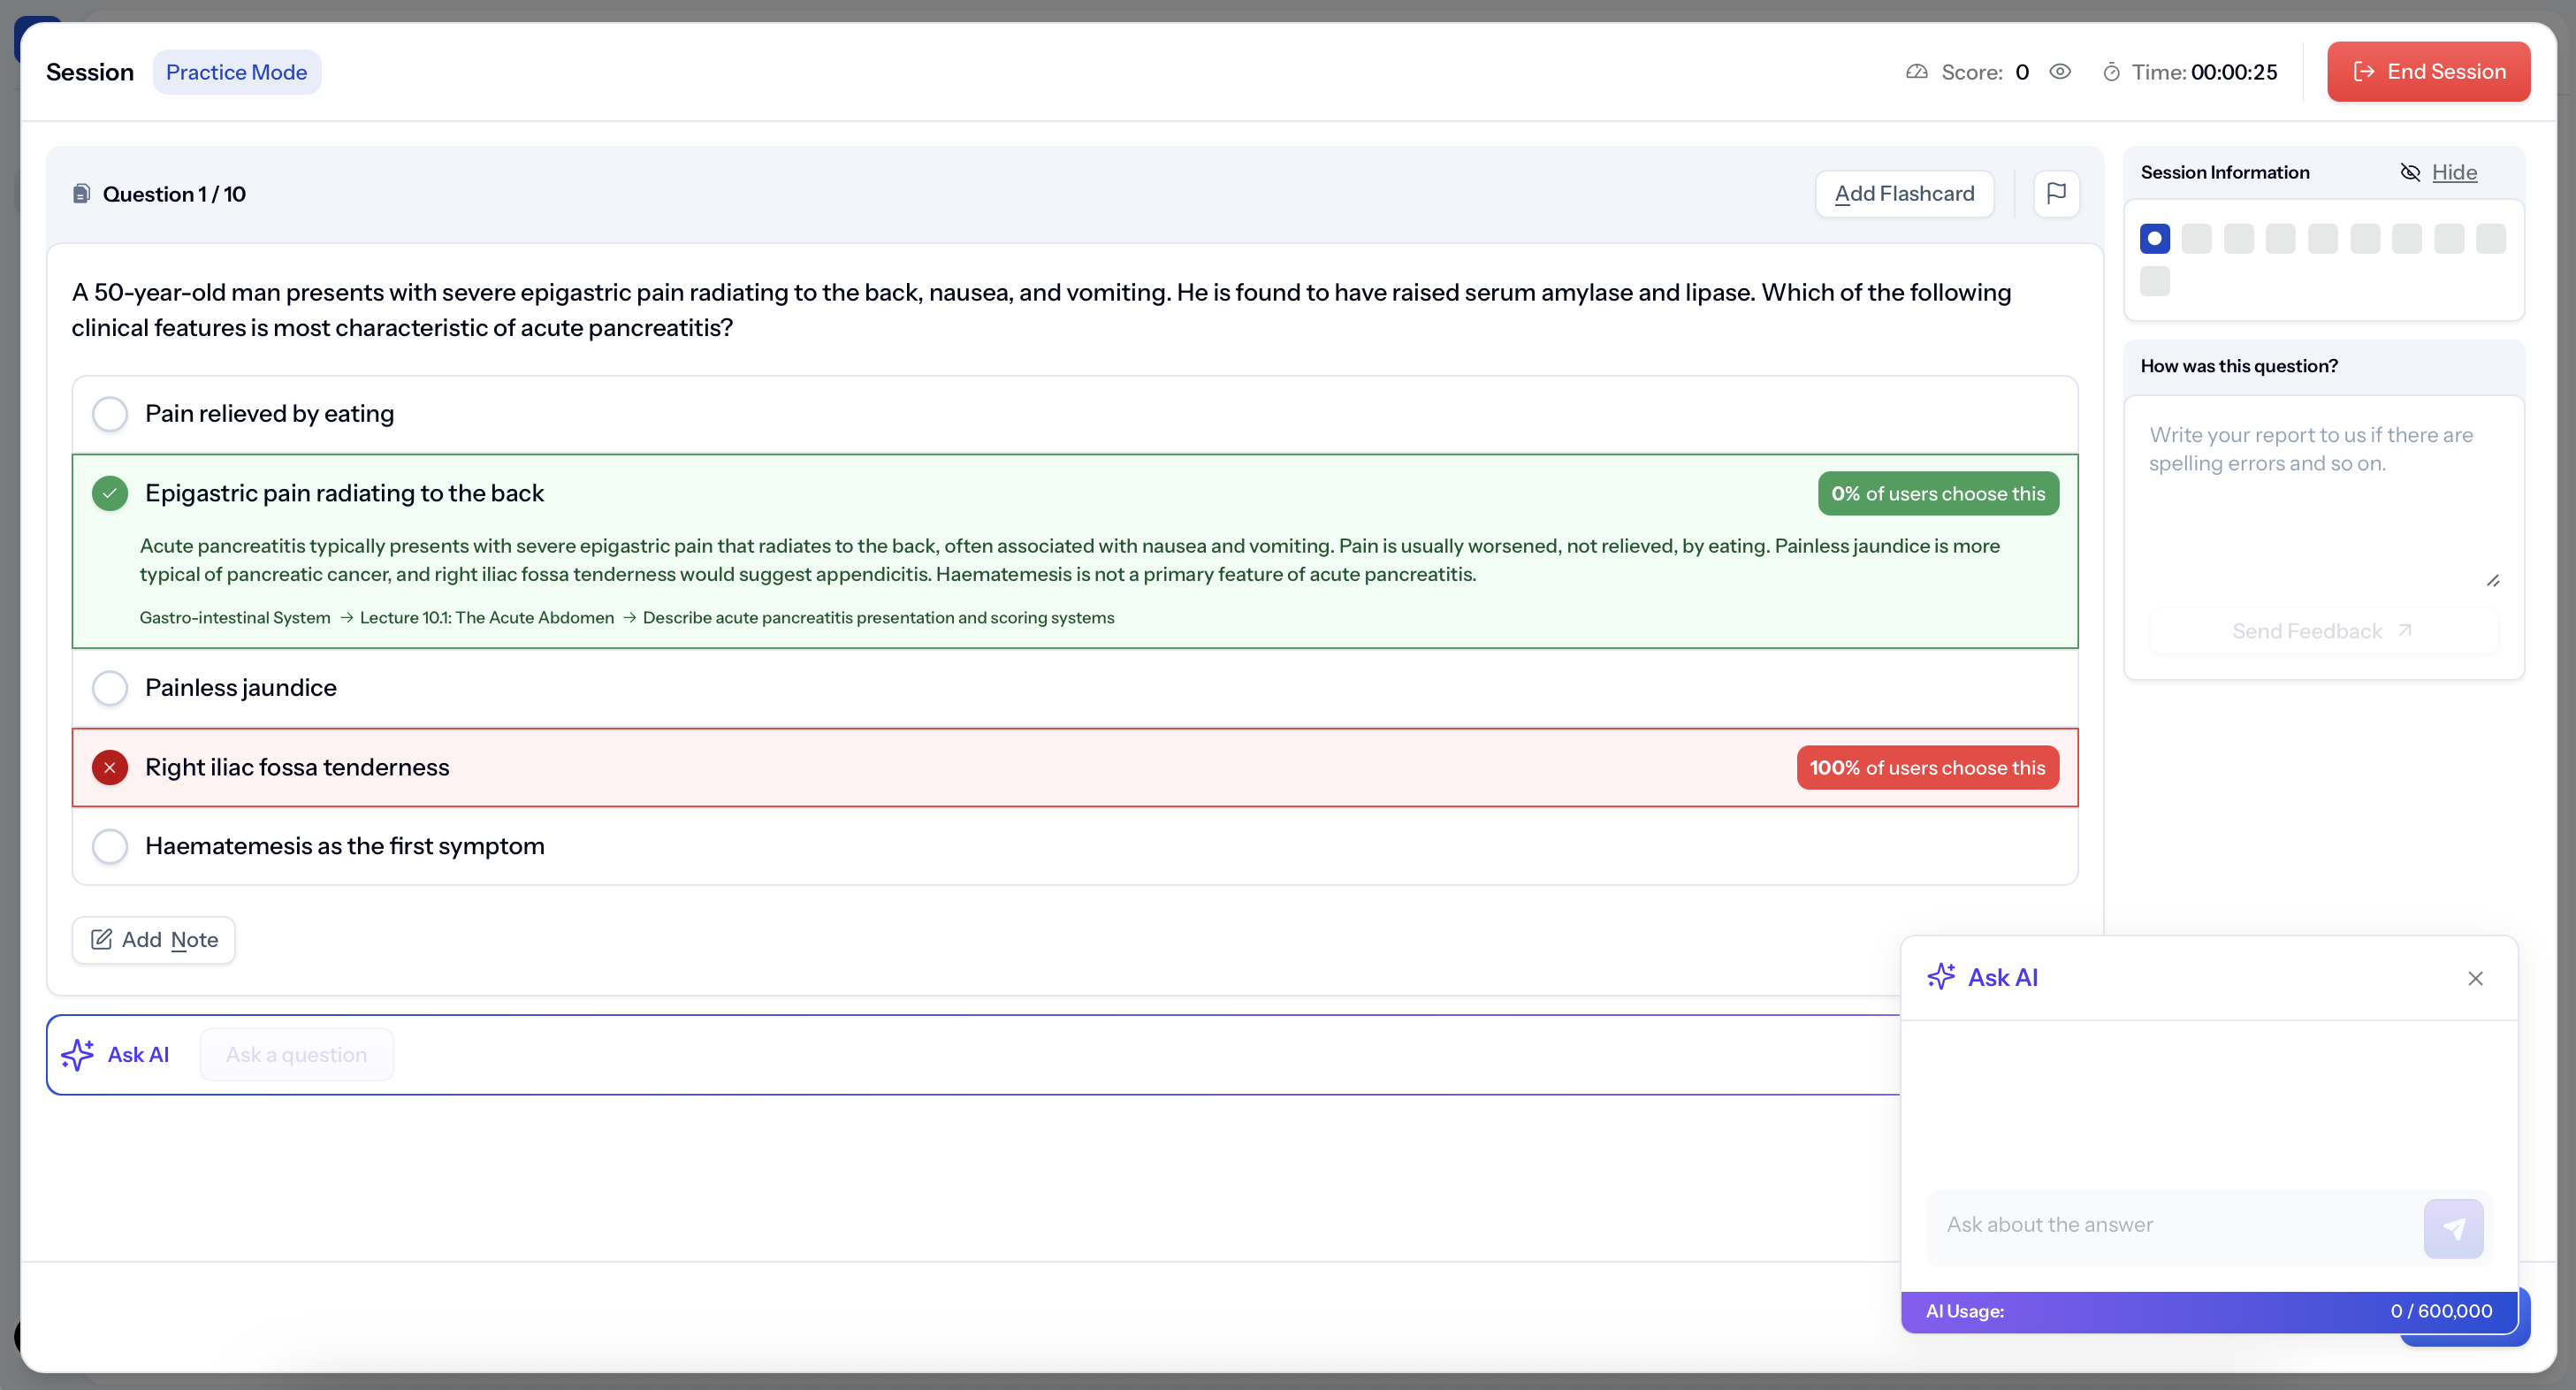
Task: Select 'Painless jaundice' radio option
Action: (110, 688)
